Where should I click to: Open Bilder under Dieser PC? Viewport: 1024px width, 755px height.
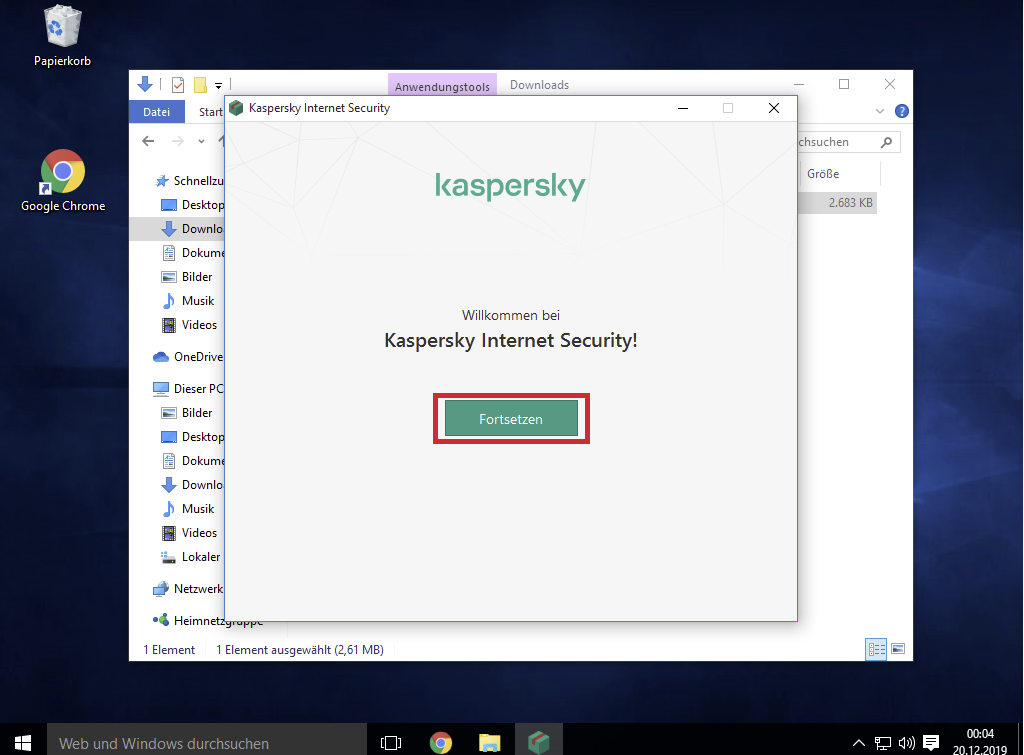click(187, 413)
